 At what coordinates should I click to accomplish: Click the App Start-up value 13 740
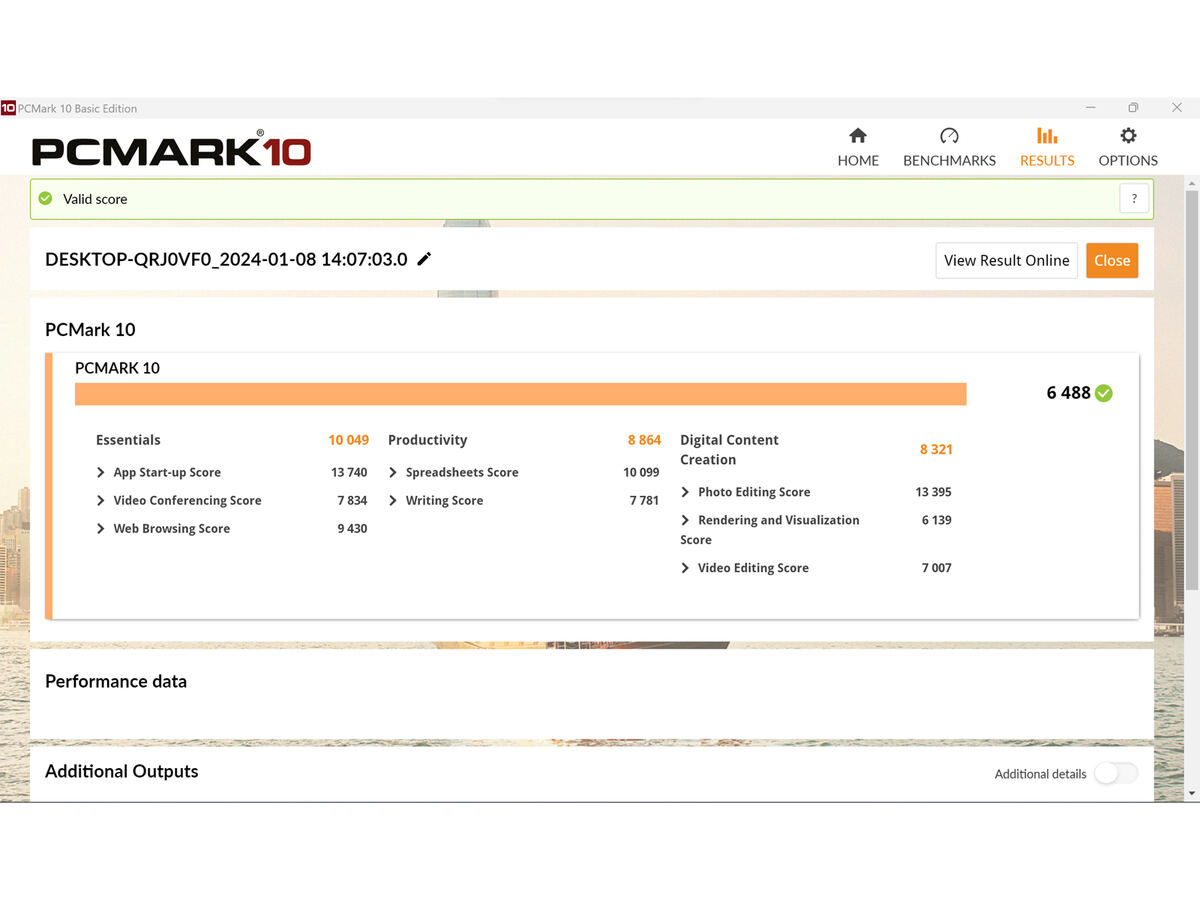click(x=349, y=472)
